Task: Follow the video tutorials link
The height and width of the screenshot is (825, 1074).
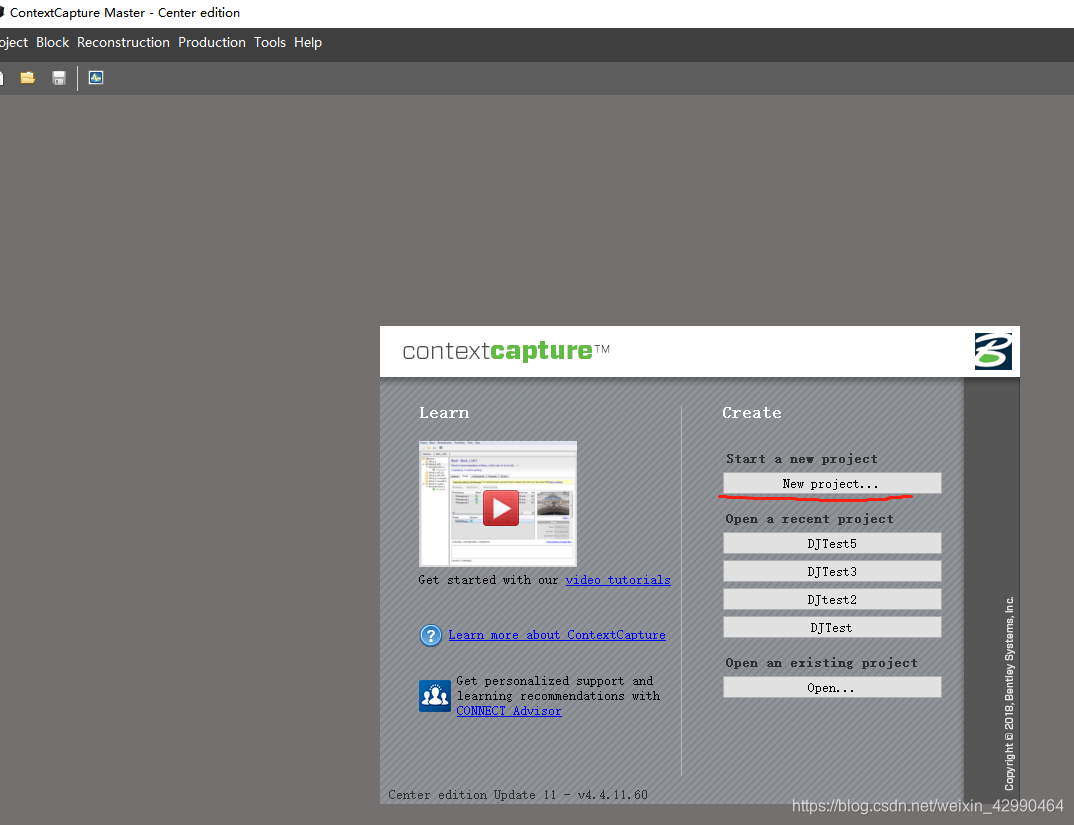Action: [x=618, y=580]
